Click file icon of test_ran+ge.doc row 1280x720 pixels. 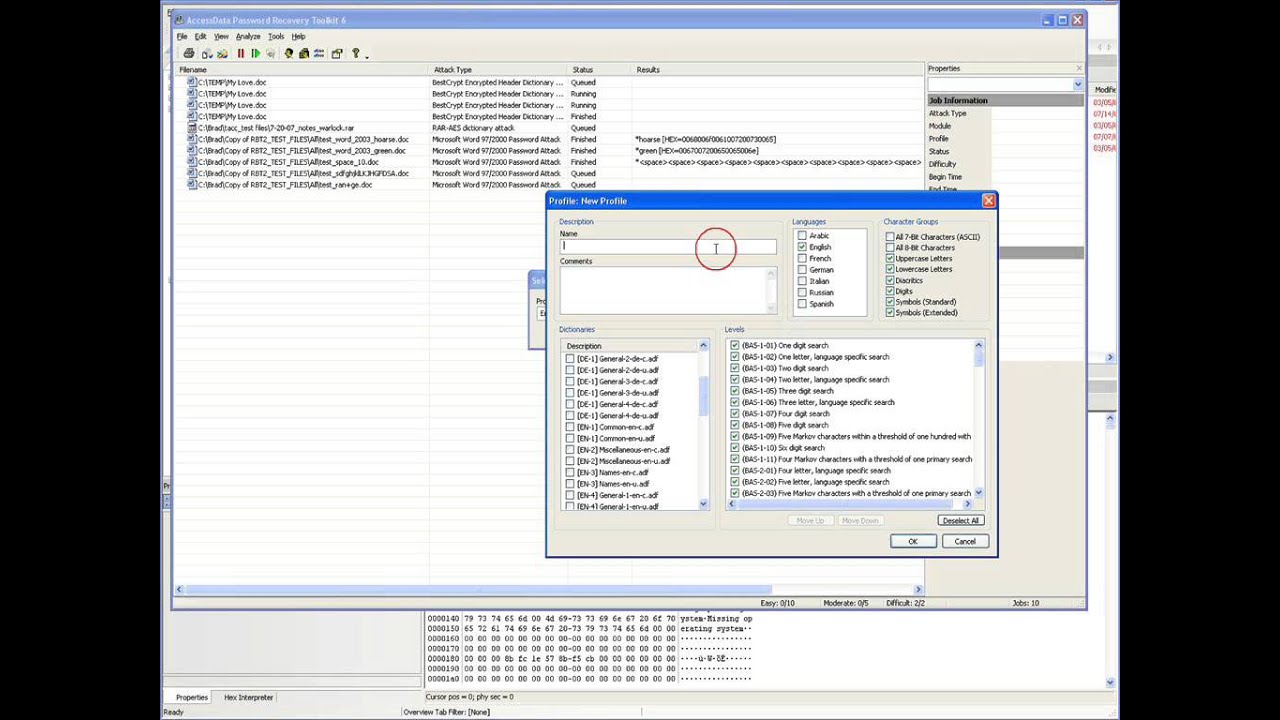tap(192, 185)
